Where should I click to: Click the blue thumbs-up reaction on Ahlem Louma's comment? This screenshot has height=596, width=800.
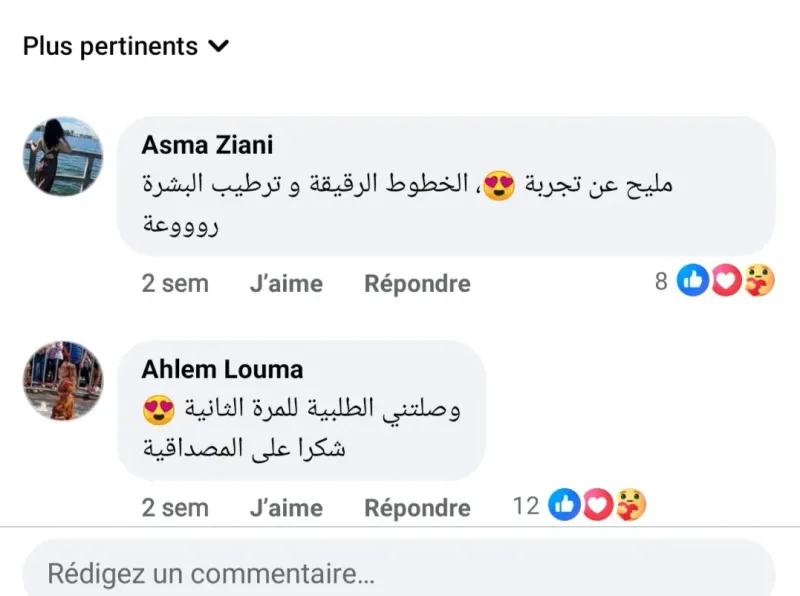pos(565,506)
